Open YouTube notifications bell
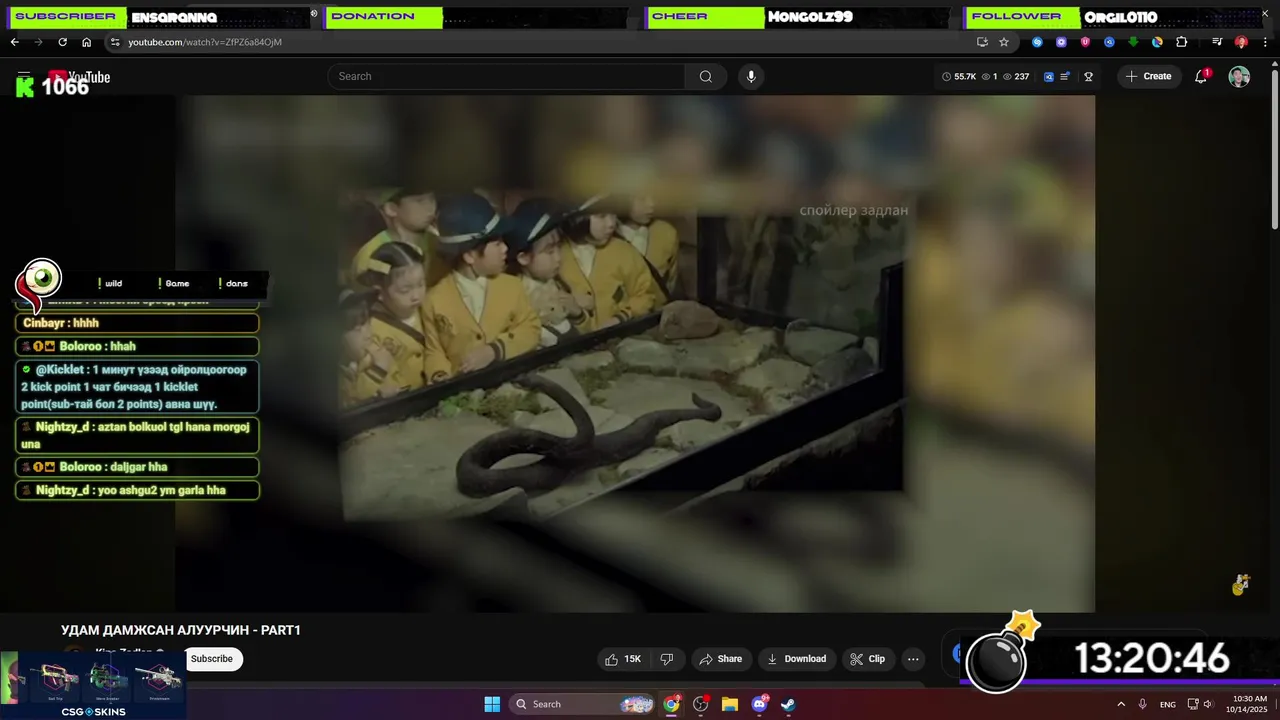 click(x=1201, y=76)
